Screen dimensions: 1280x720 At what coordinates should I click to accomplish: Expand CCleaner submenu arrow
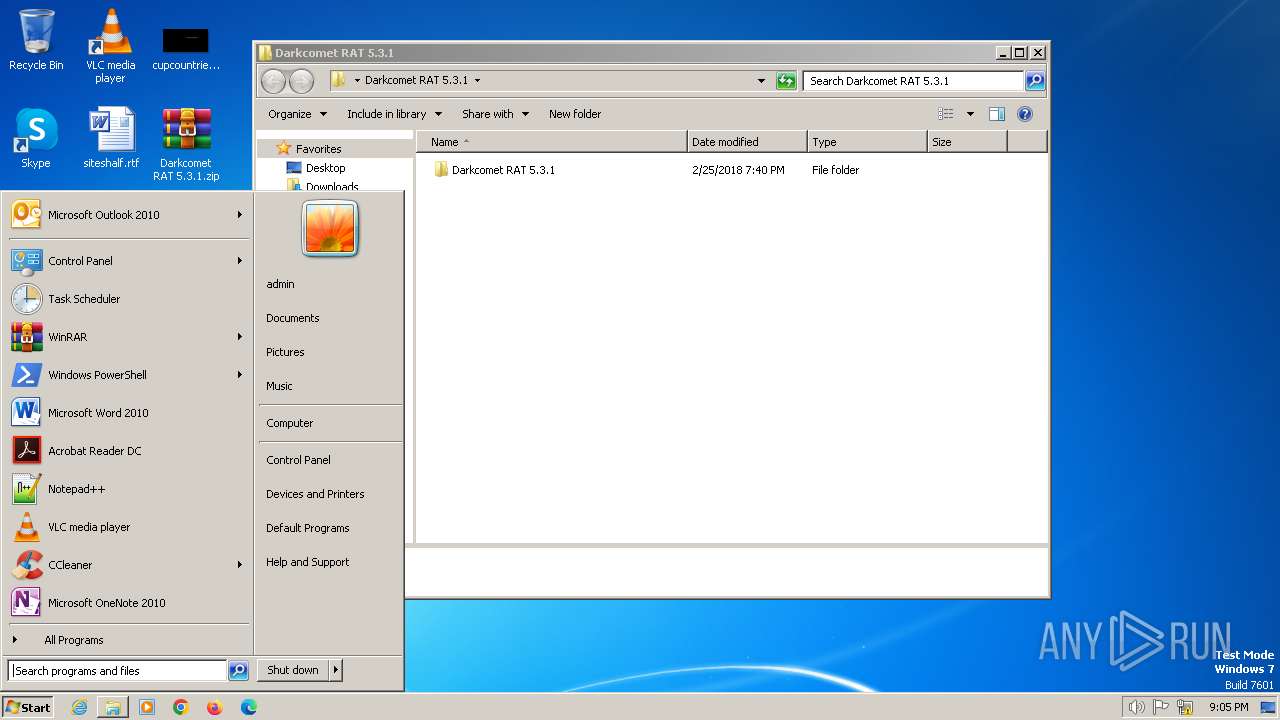point(240,565)
